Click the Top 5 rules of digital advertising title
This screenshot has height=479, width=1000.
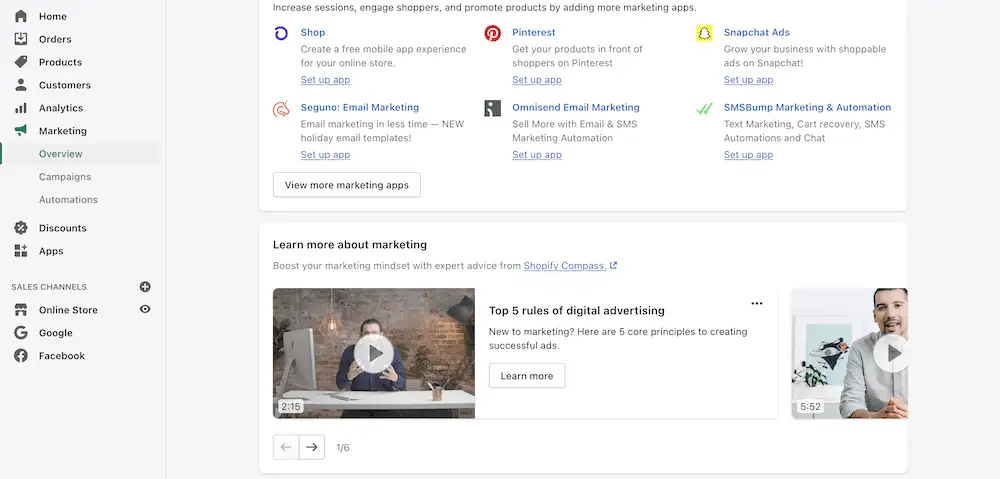click(x=577, y=311)
